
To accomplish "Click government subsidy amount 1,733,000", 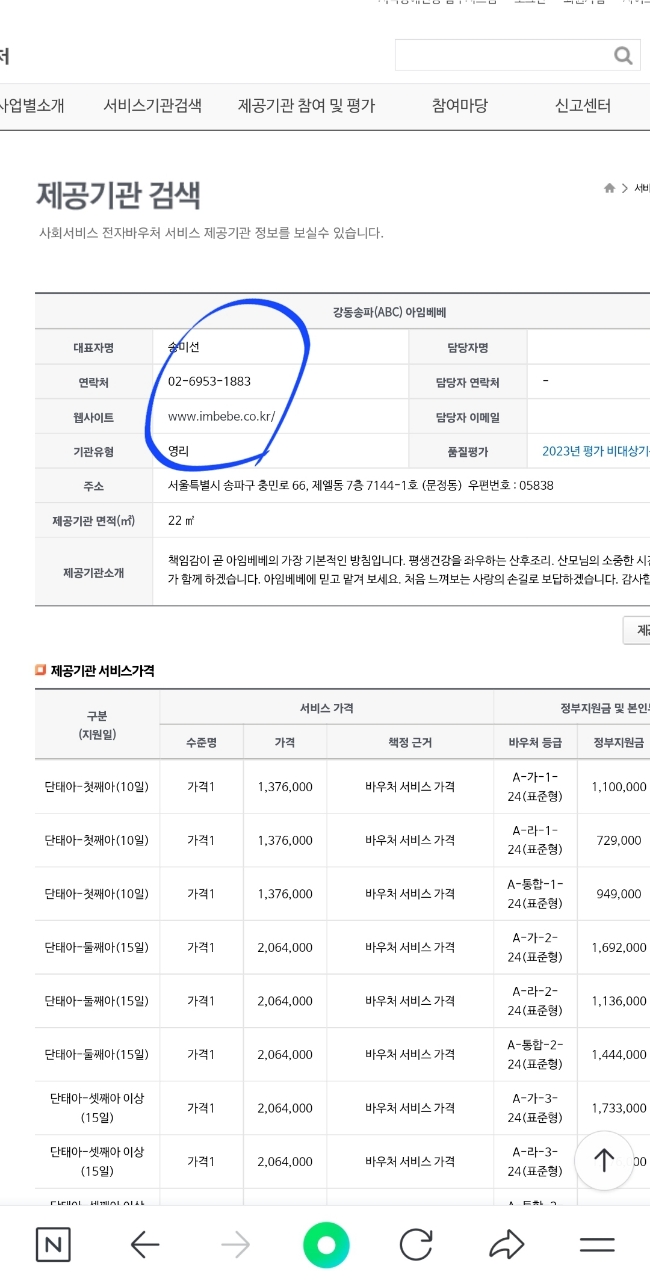I will point(619,1108).
